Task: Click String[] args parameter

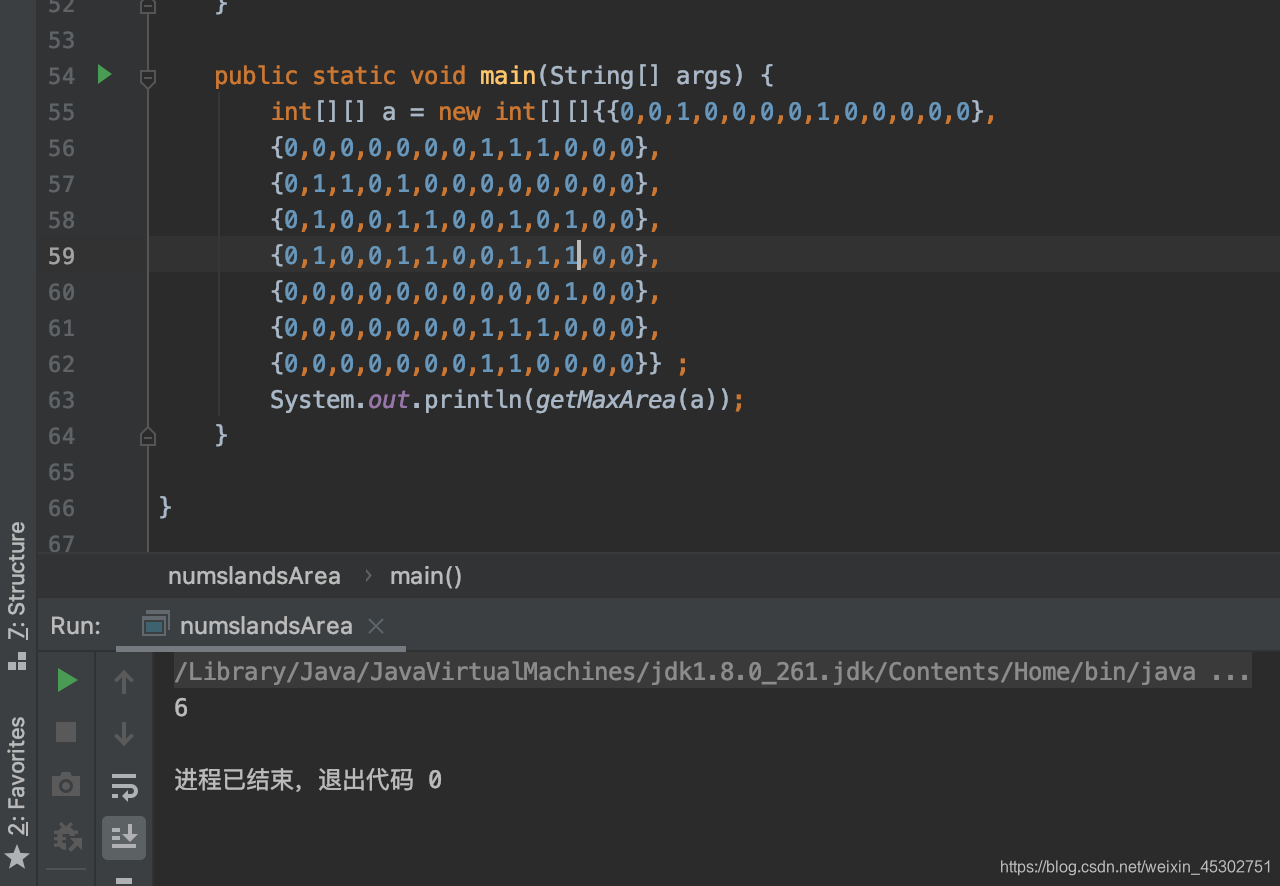Action: pyautogui.click(x=641, y=76)
